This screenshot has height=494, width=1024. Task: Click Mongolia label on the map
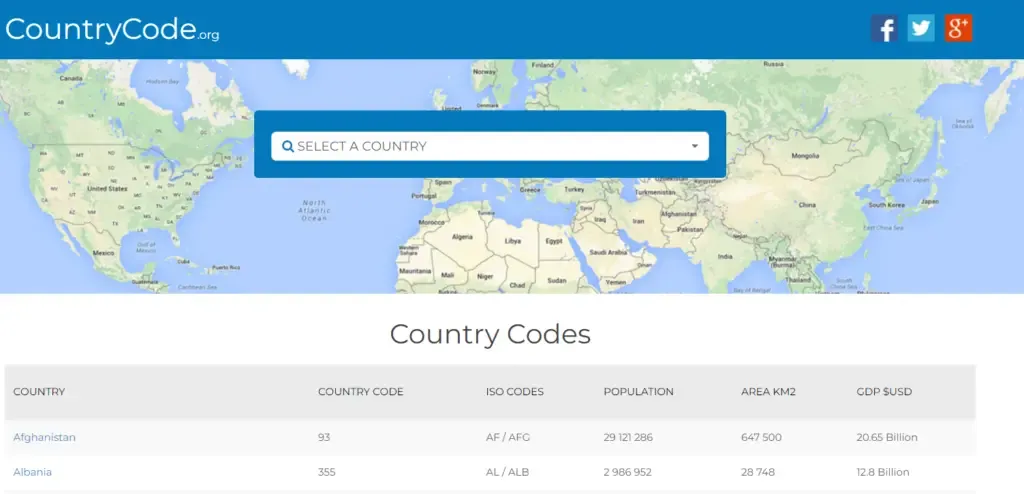pyautogui.click(x=805, y=156)
